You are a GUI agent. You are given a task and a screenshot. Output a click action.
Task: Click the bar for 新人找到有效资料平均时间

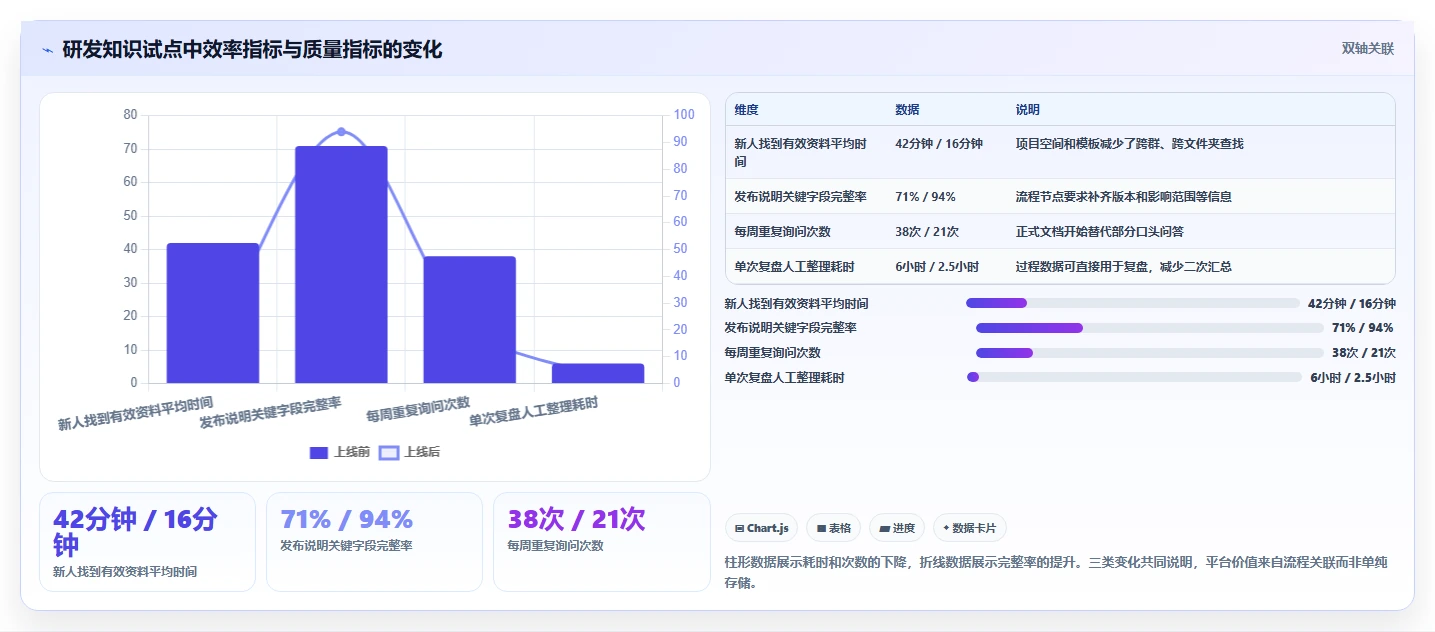[x=213, y=312]
